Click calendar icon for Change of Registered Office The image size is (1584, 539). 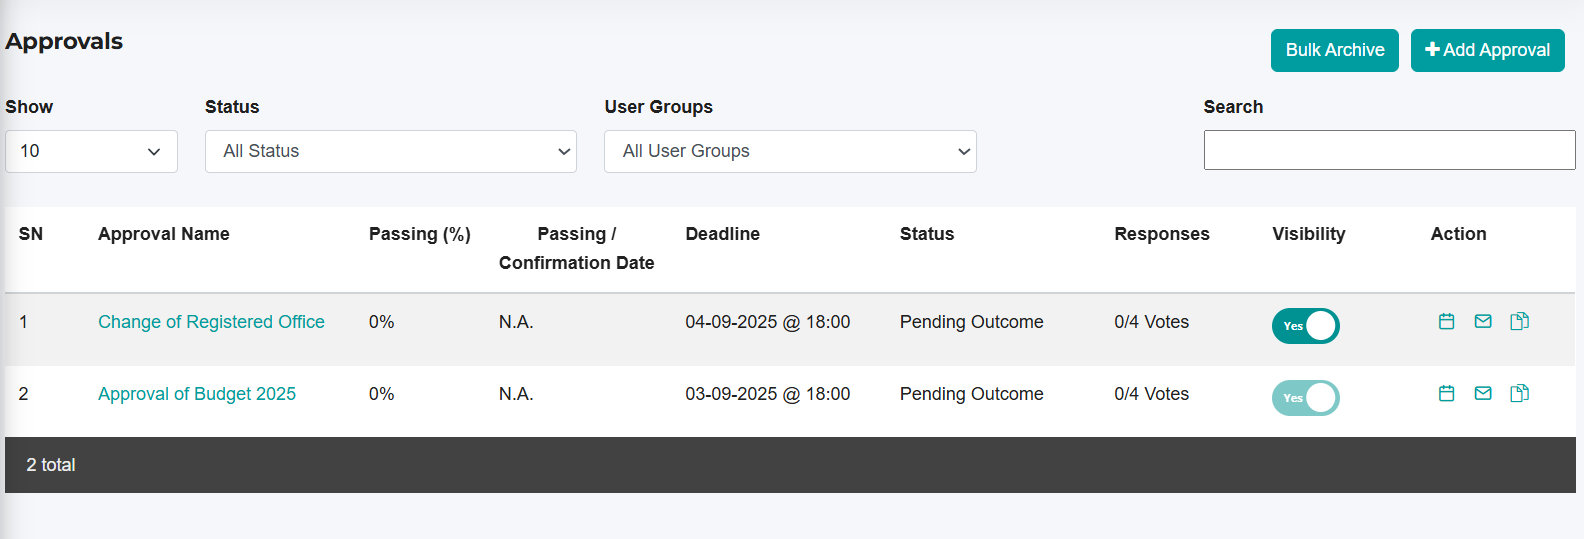[1446, 321]
